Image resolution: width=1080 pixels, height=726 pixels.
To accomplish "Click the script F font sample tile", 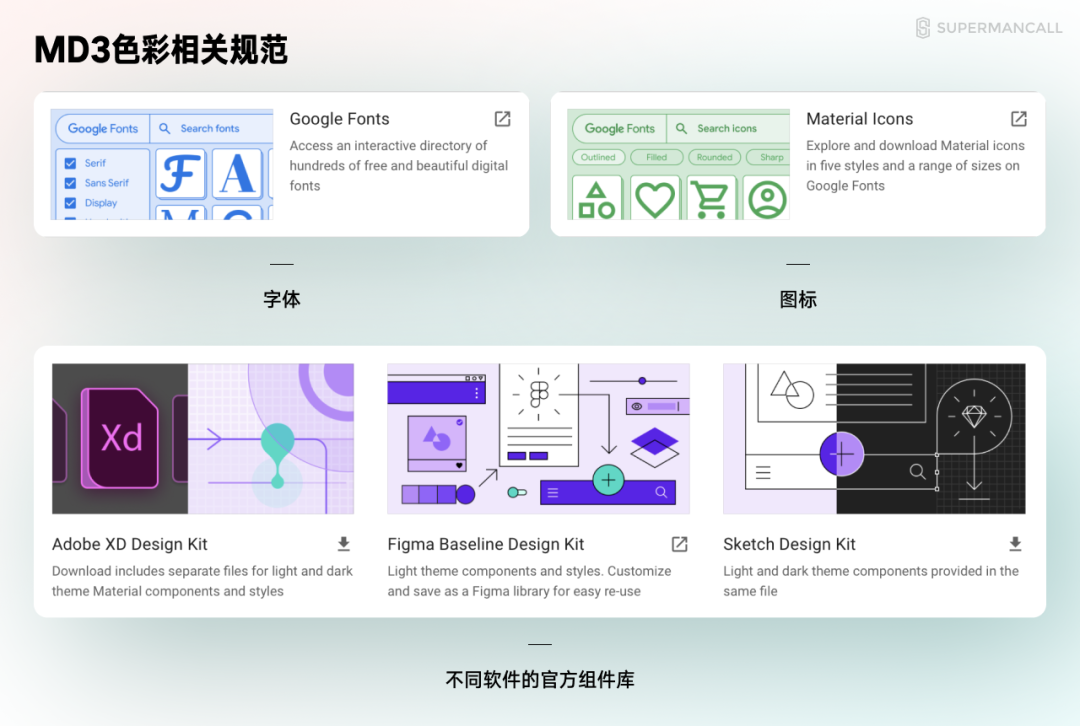I will [x=180, y=174].
